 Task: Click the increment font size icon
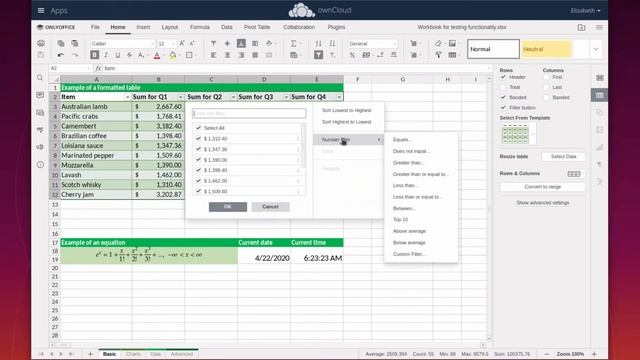[x=182, y=43]
